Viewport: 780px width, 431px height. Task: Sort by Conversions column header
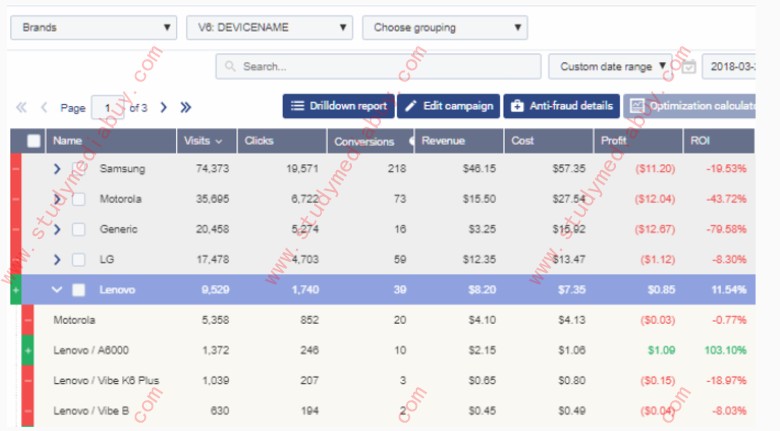click(371, 141)
